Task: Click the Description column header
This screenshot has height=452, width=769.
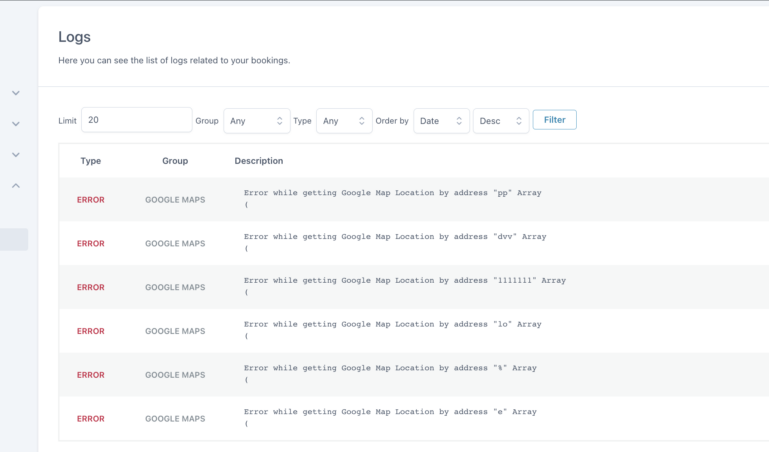Action: [259, 161]
